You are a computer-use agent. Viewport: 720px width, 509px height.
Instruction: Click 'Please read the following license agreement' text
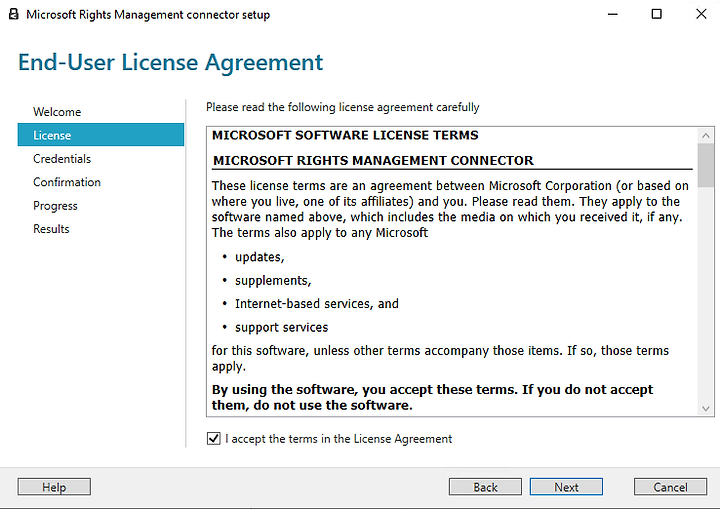[x=343, y=107]
